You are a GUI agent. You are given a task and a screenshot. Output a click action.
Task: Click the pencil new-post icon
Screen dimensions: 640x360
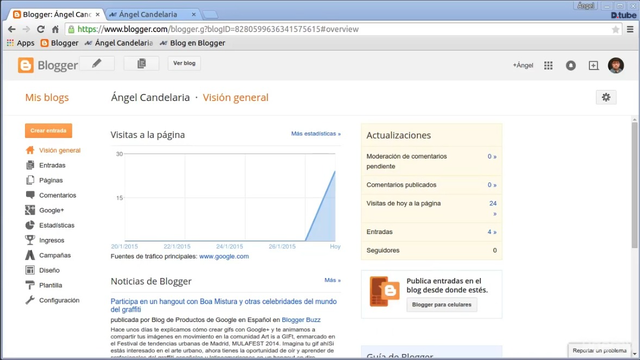tap(97, 64)
